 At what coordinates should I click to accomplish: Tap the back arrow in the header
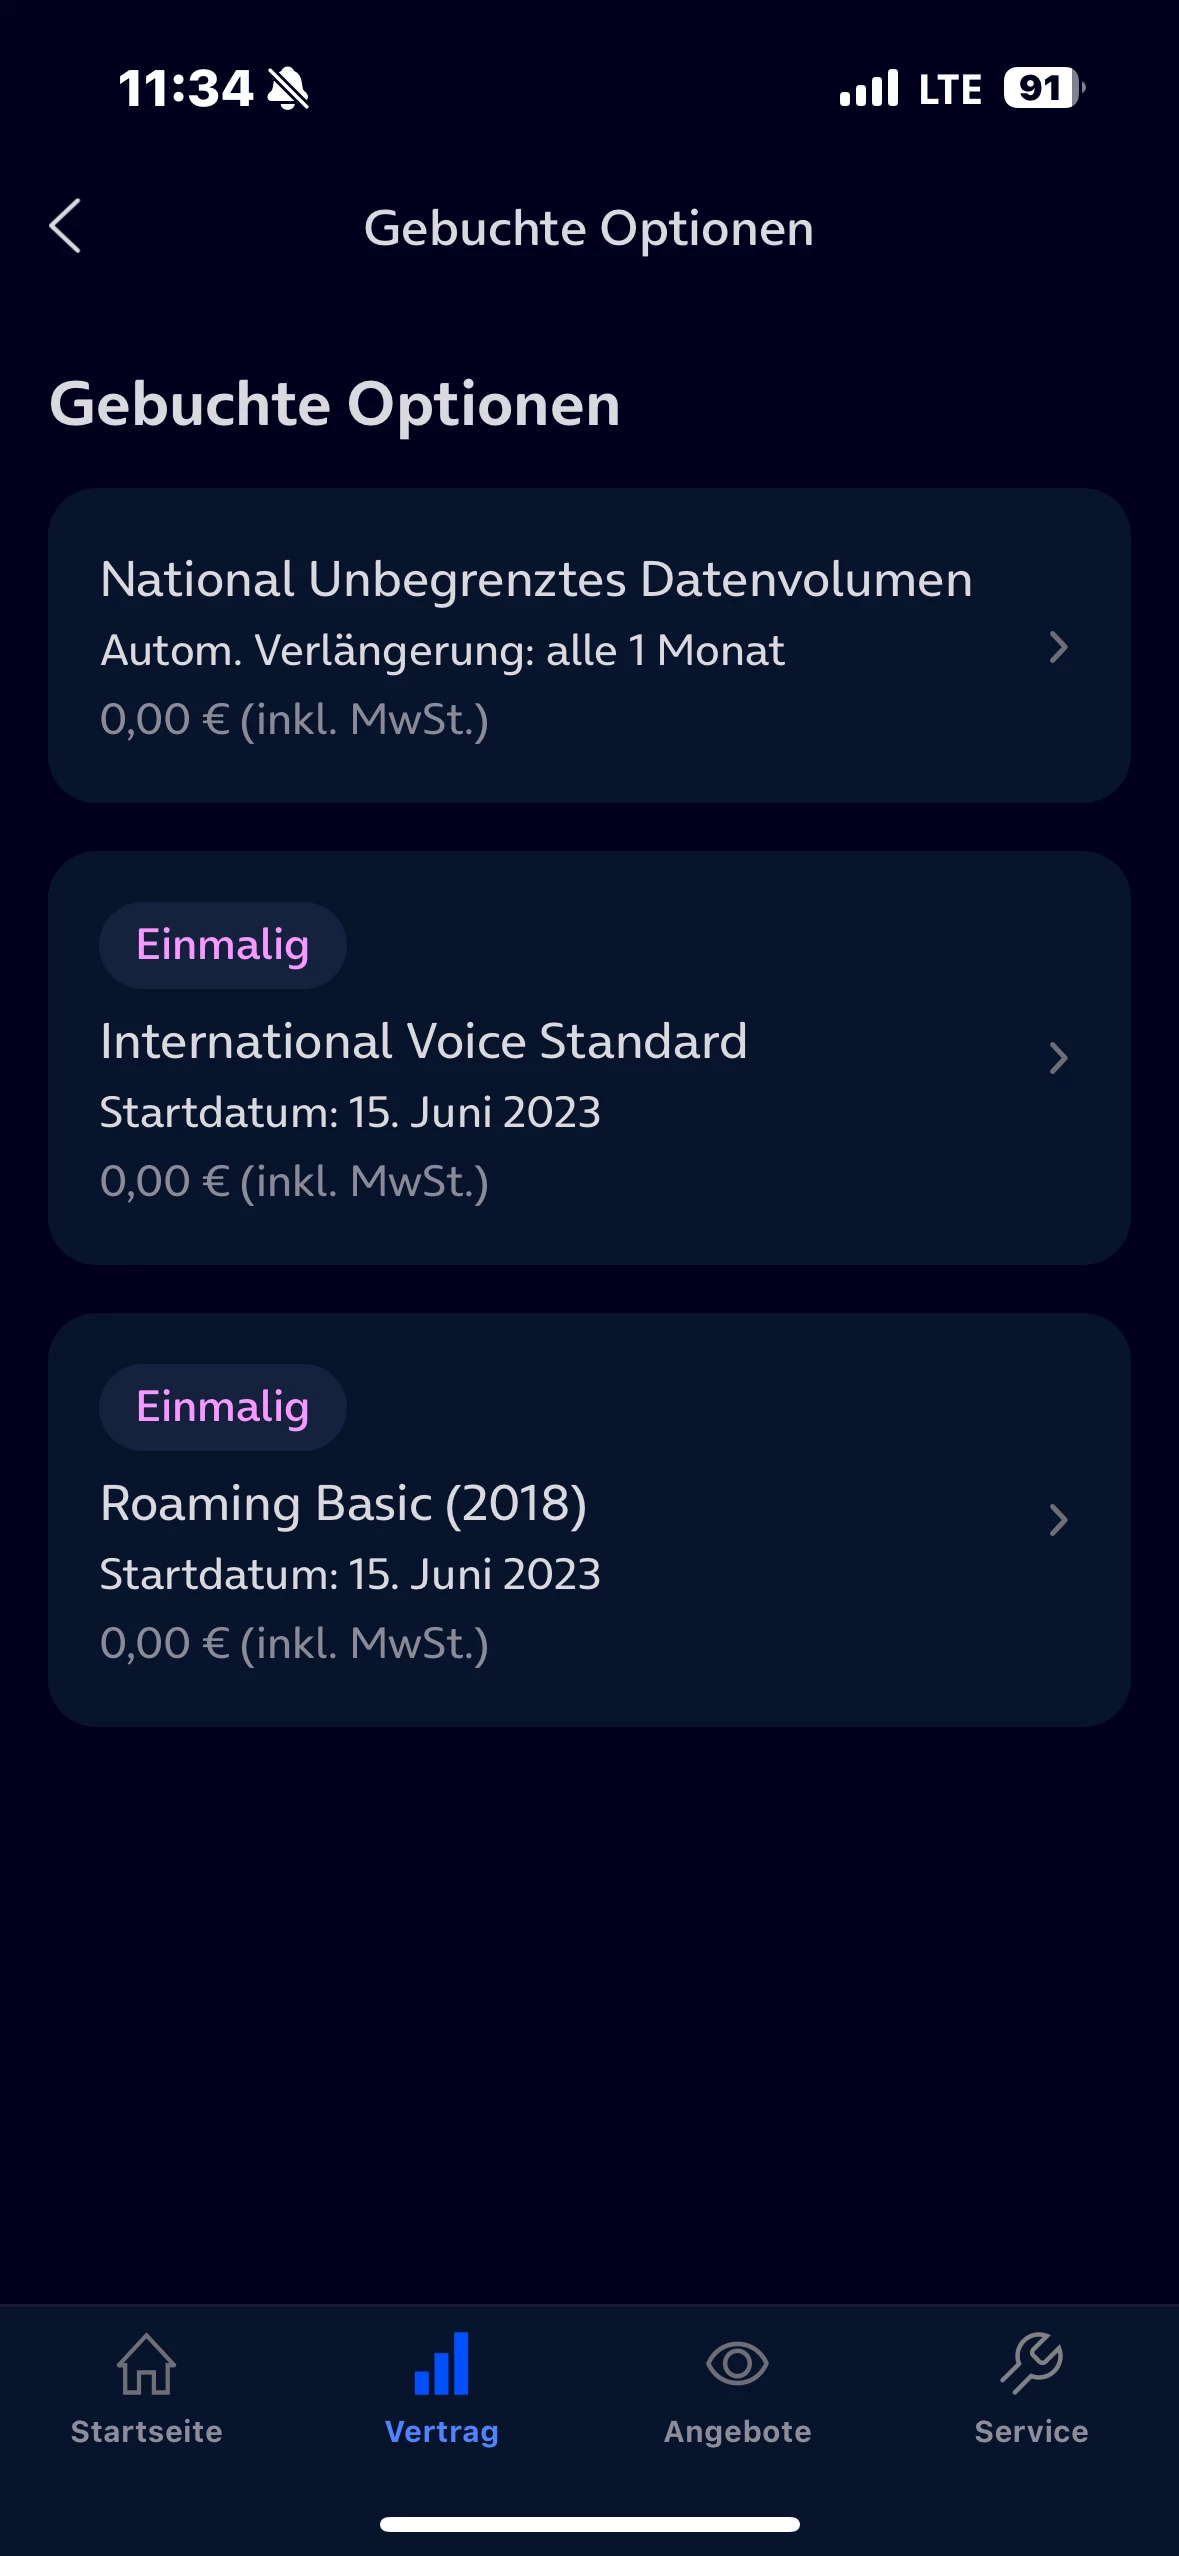point(66,226)
